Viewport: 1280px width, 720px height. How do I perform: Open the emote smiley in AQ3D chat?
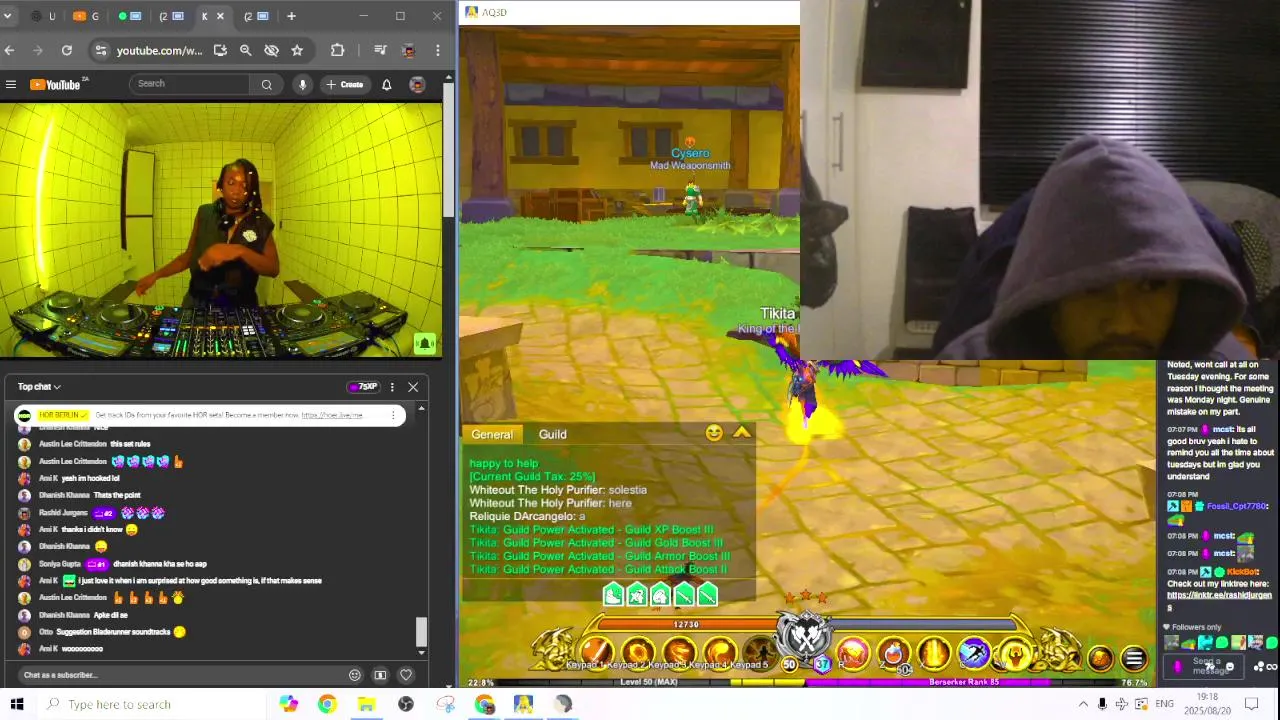(x=714, y=433)
